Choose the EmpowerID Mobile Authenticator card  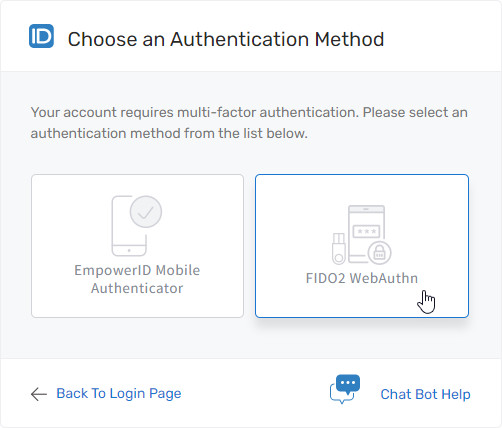click(x=137, y=246)
